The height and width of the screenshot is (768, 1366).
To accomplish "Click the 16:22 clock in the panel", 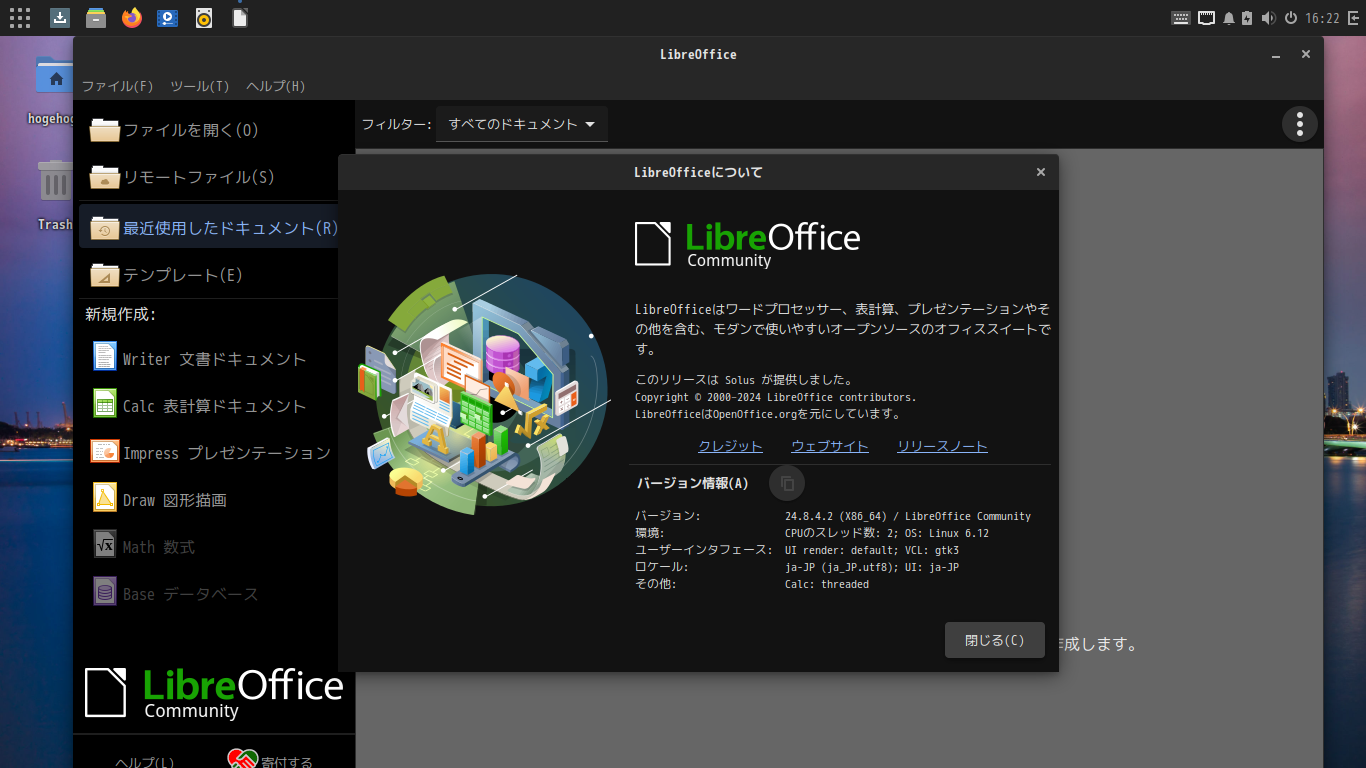I will 1322,18.
